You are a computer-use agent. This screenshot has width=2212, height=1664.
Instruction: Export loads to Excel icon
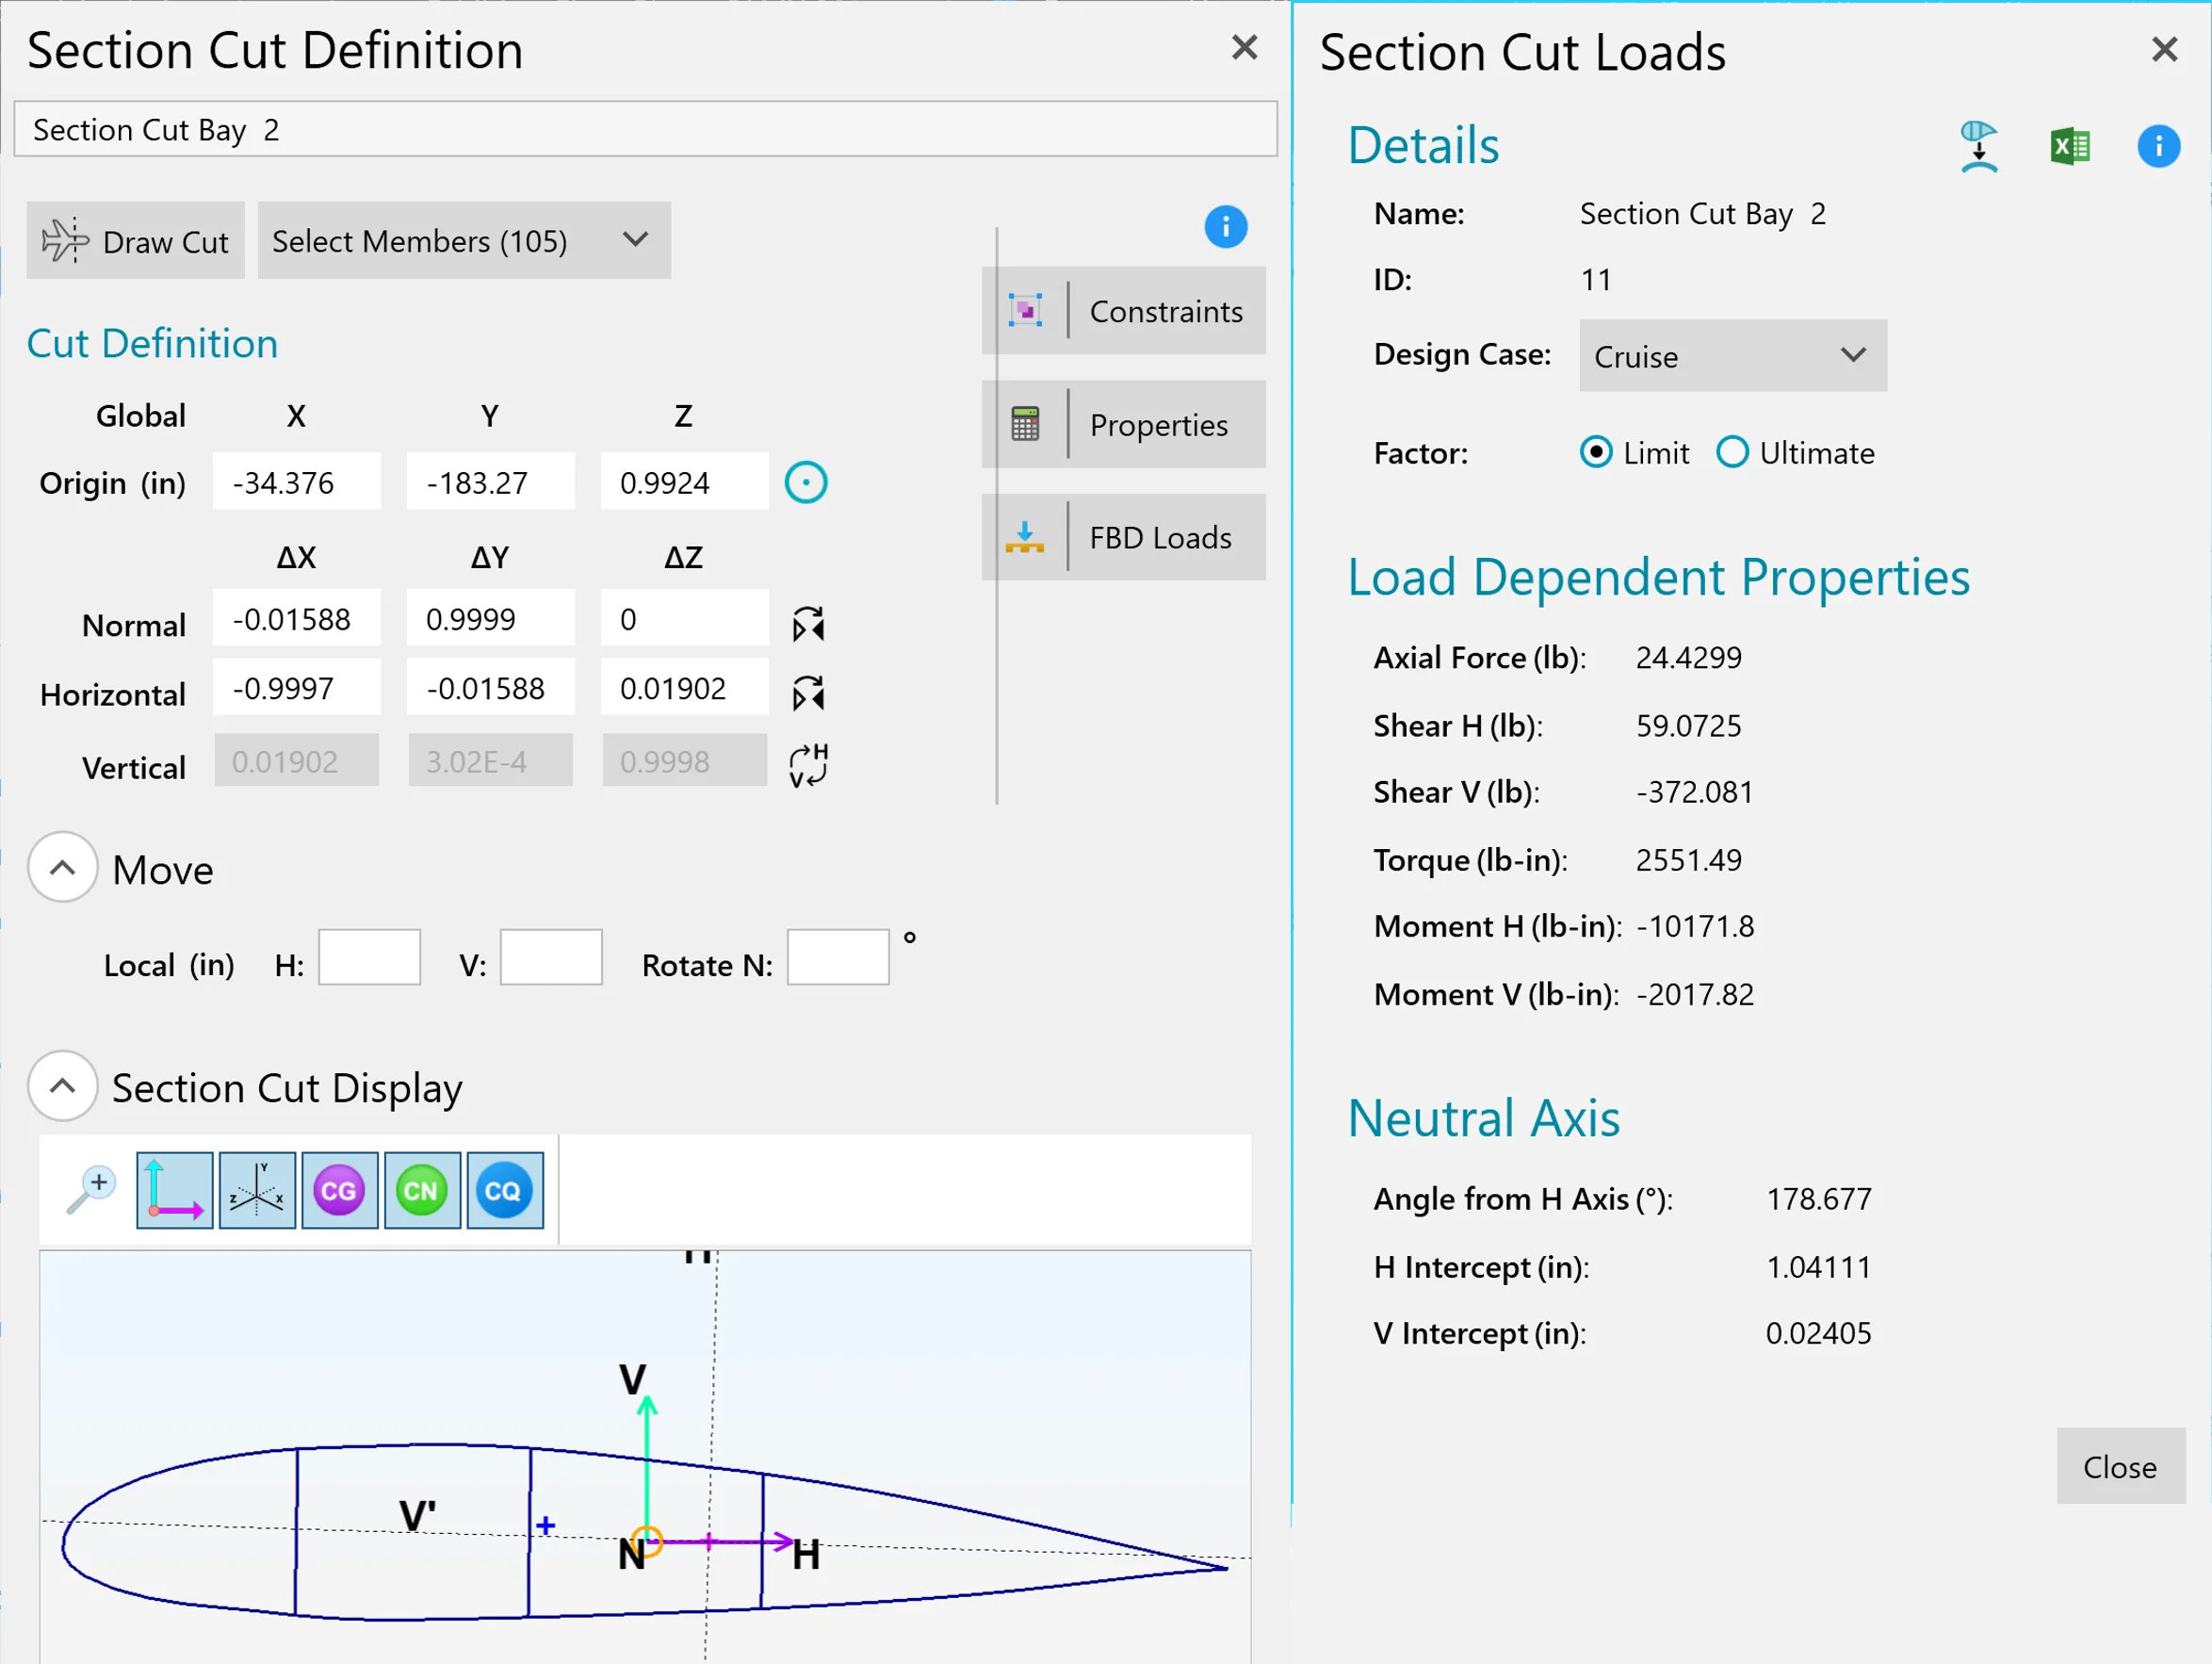[x=2070, y=147]
